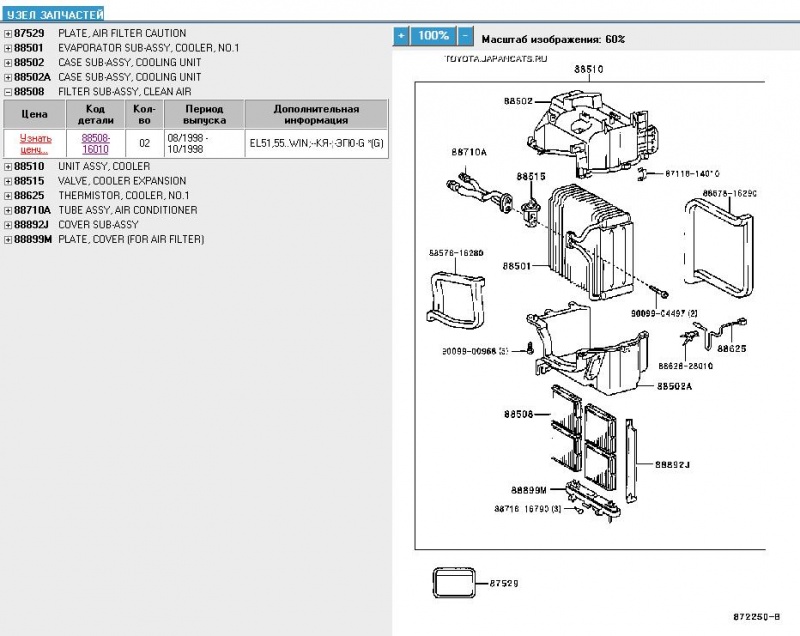This screenshot has width=800, height=636.
Task: Expand the 88502 Case Sub-Assy entry
Action: coord(8,62)
